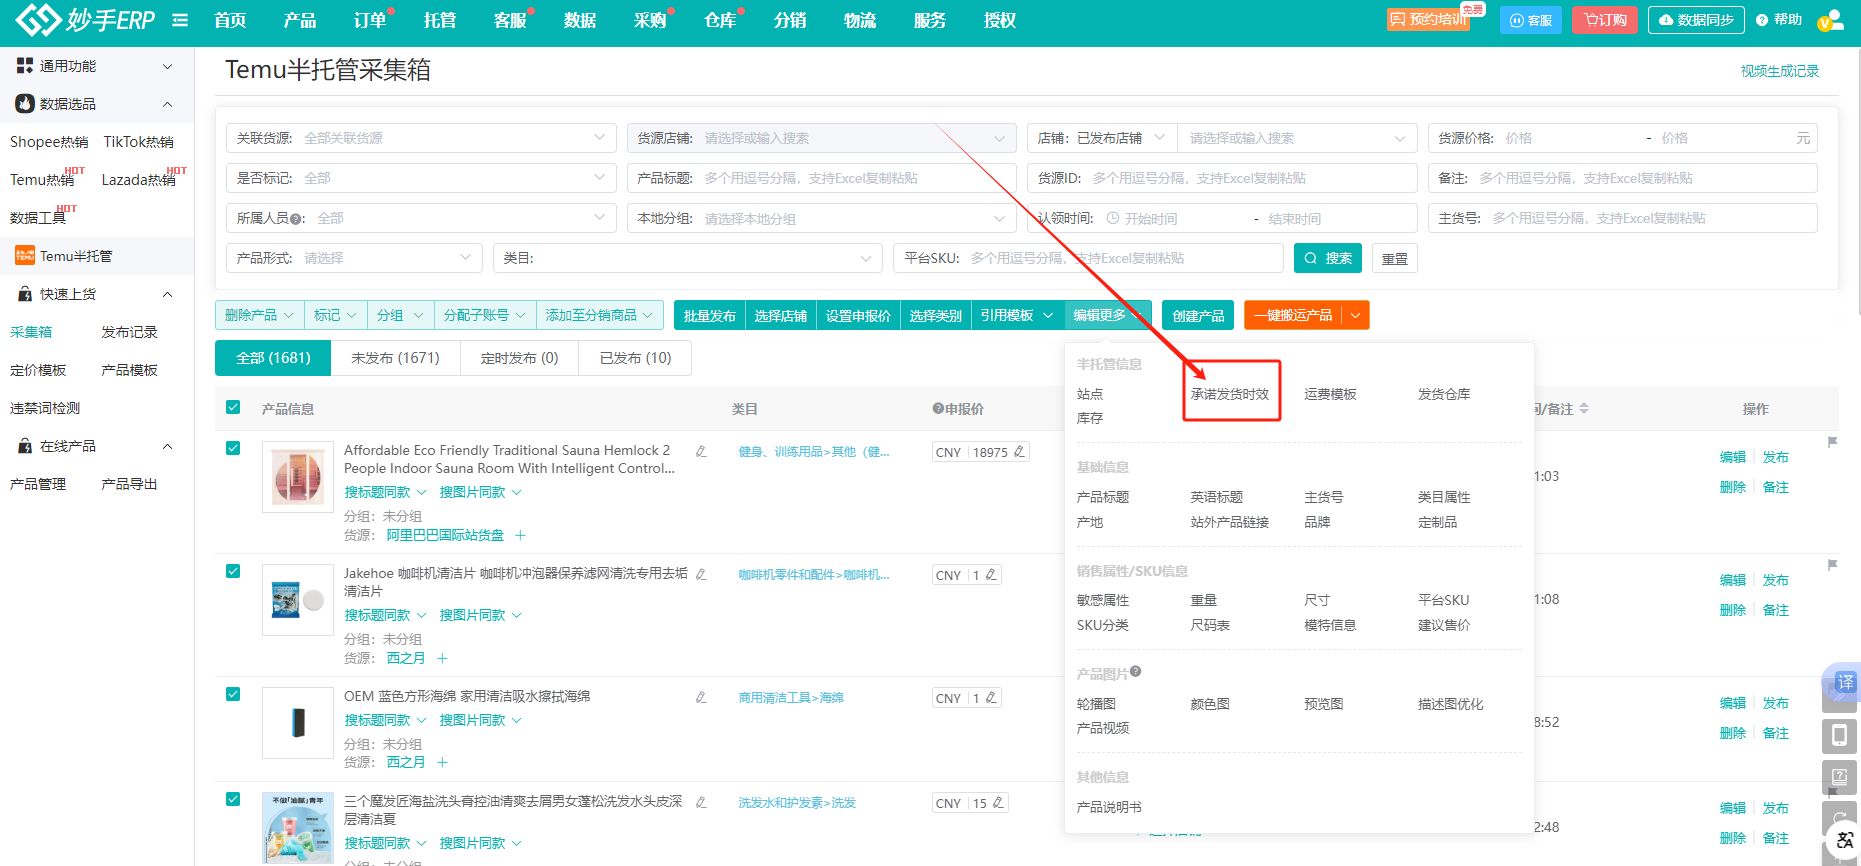Open 产品形式 dropdown
1861x866 pixels.
coord(354,258)
